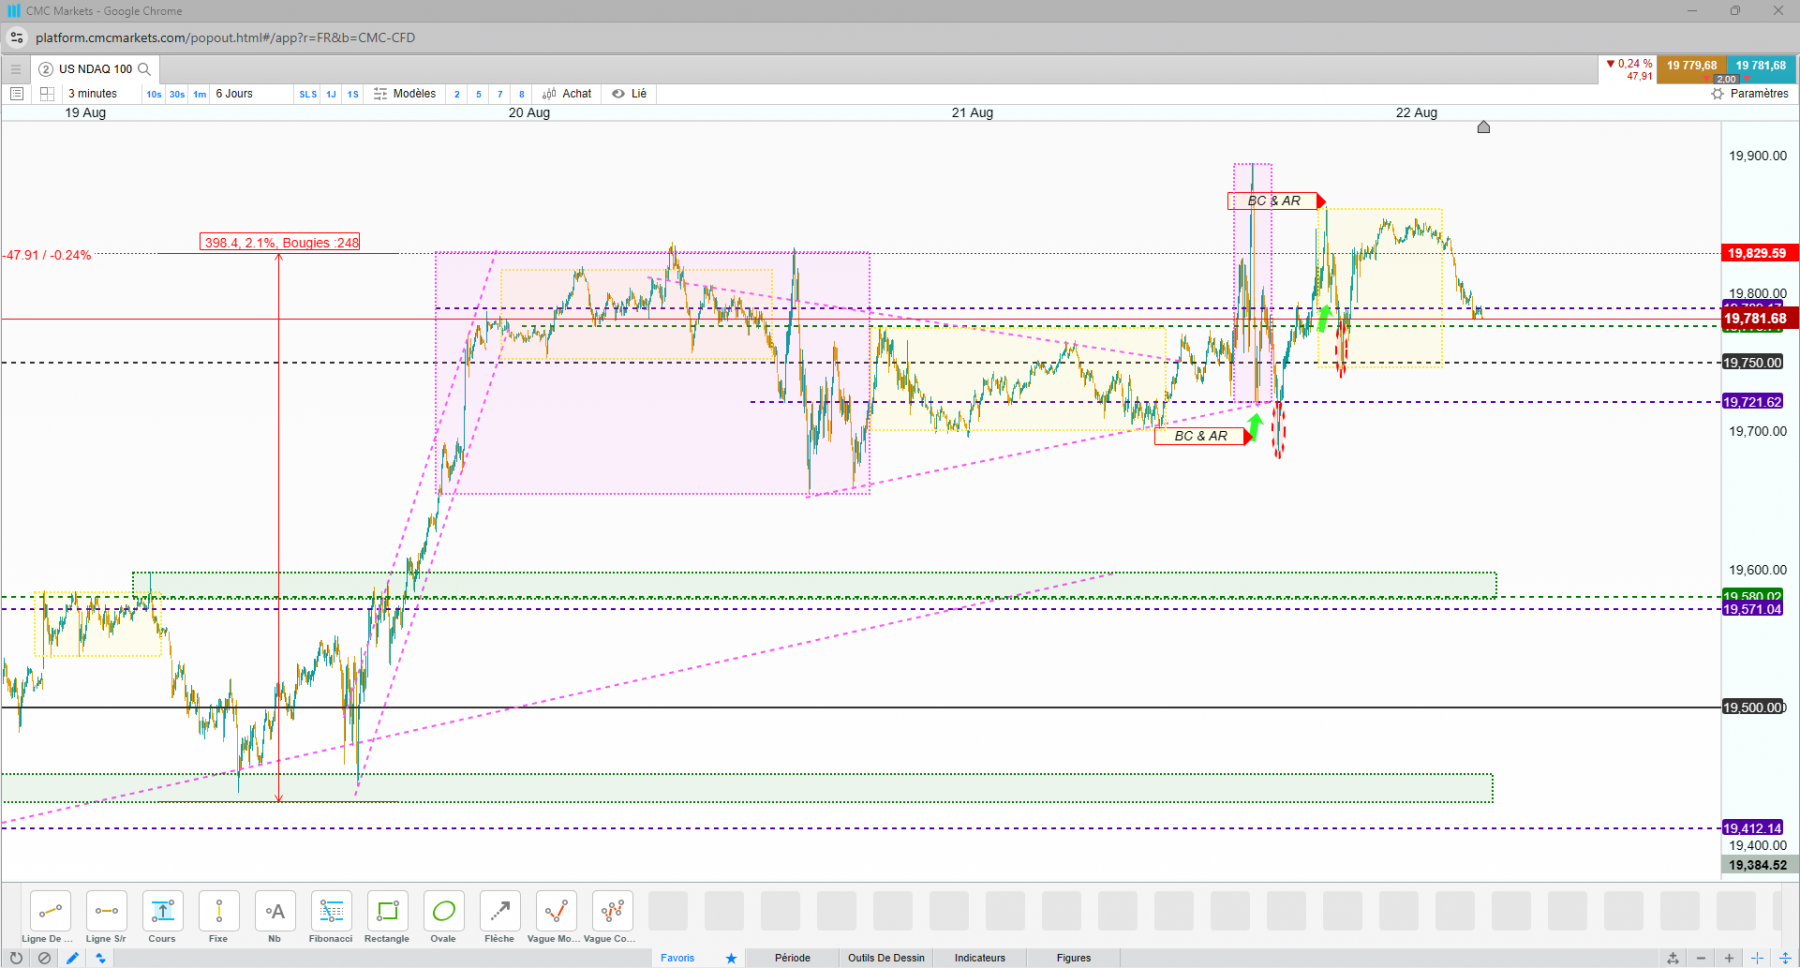Viewport: 1800px width, 968px height.
Task: Click the upper BC & AR annotation label
Action: tap(1275, 201)
